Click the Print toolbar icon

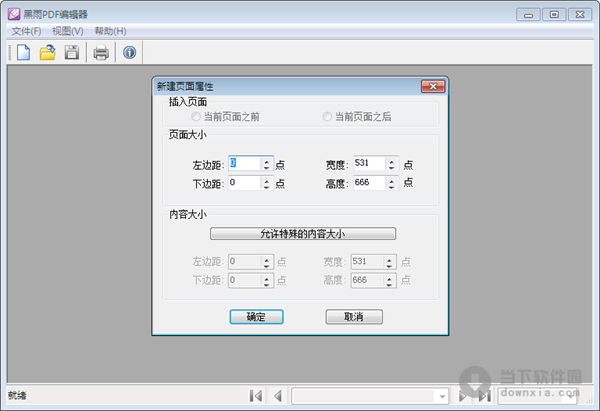tap(101, 52)
